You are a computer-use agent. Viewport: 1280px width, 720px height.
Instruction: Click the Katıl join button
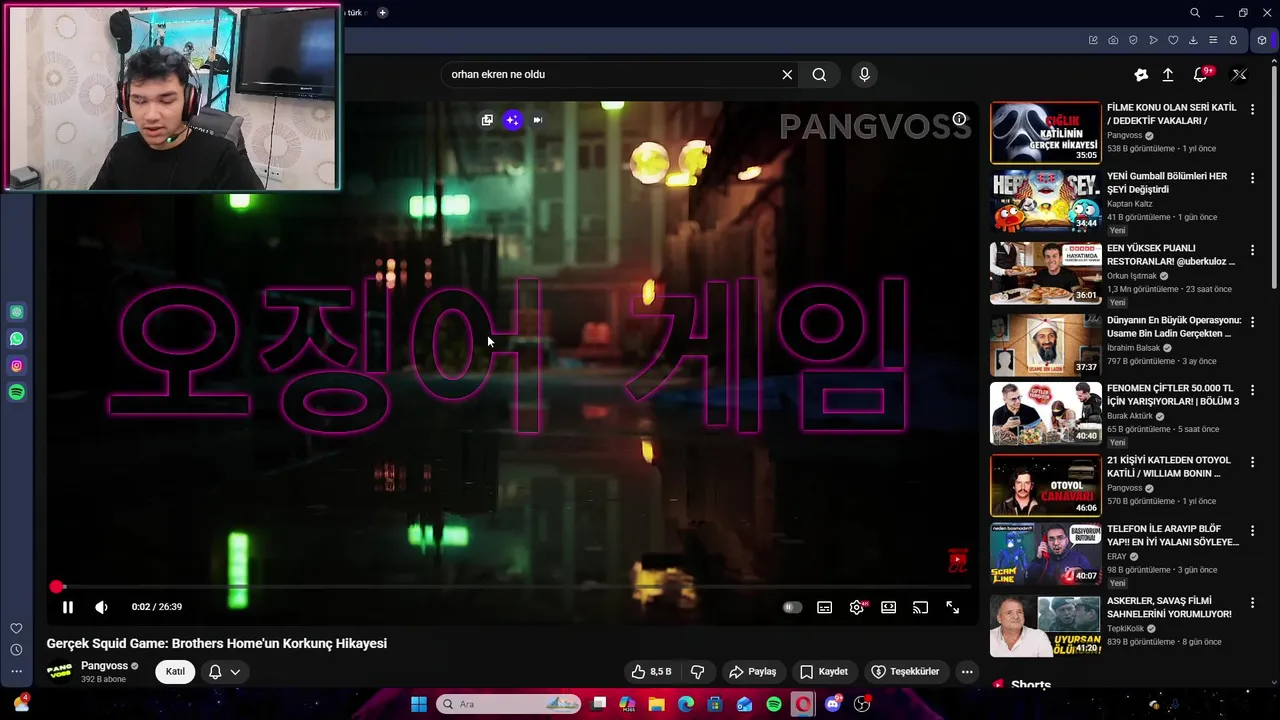pyautogui.click(x=175, y=672)
